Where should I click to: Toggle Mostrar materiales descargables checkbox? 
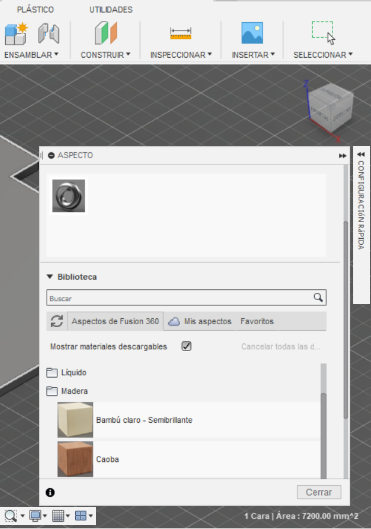[x=186, y=346]
